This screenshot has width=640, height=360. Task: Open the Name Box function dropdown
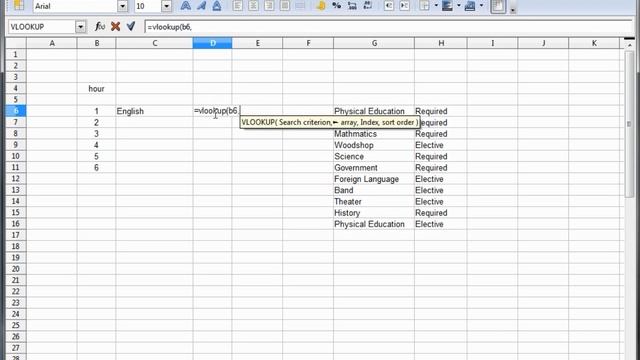pos(80,27)
